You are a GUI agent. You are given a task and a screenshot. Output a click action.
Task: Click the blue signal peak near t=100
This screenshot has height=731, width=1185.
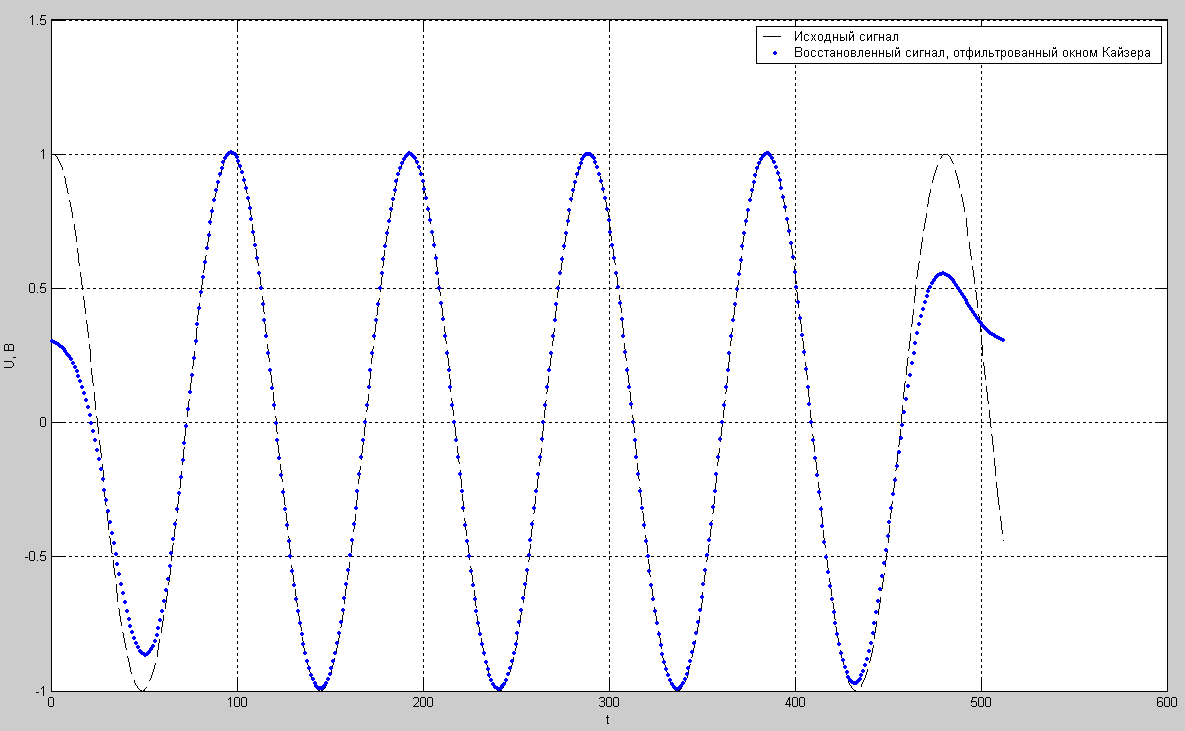click(x=231, y=153)
